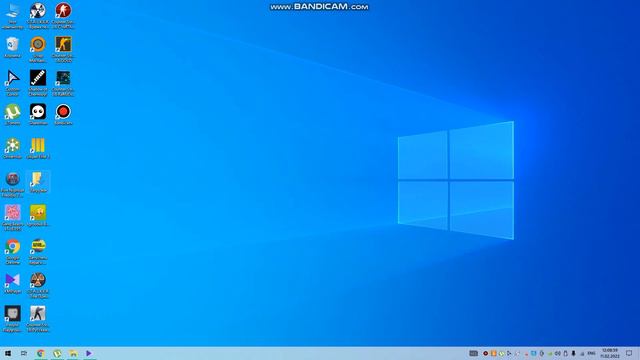Open the Windows Start menu
The image size is (640, 360).
(x=8, y=353)
